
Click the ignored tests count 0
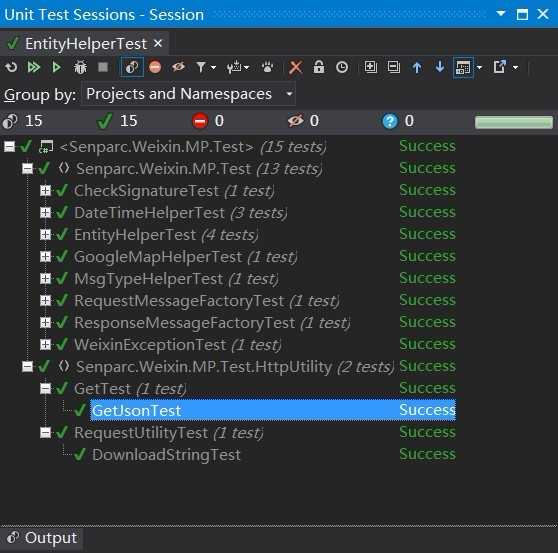point(314,121)
